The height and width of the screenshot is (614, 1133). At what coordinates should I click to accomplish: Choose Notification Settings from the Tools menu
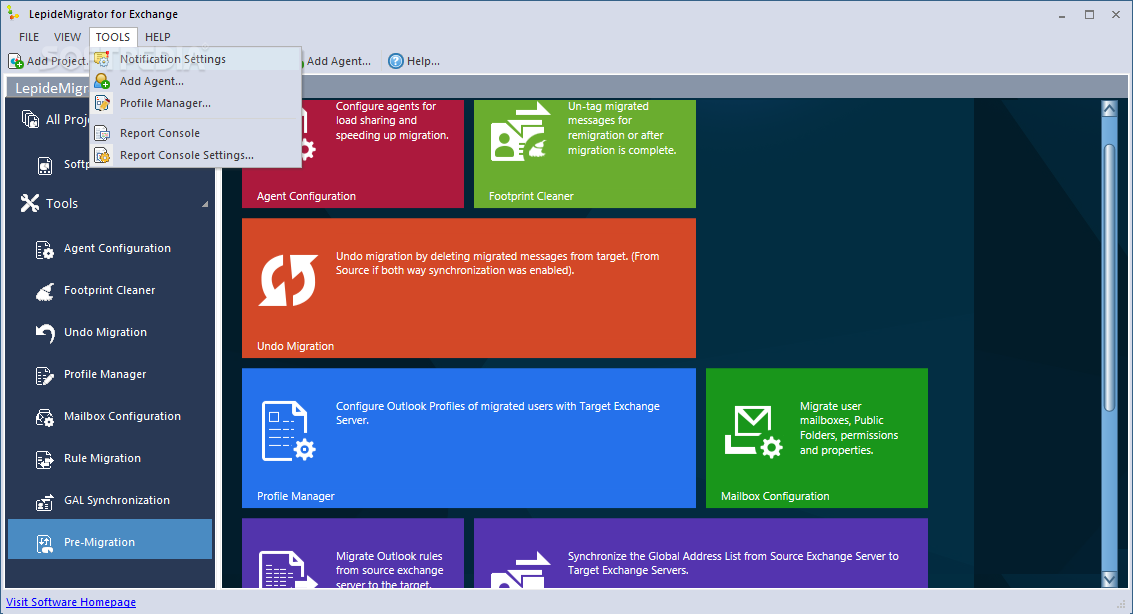(x=196, y=59)
